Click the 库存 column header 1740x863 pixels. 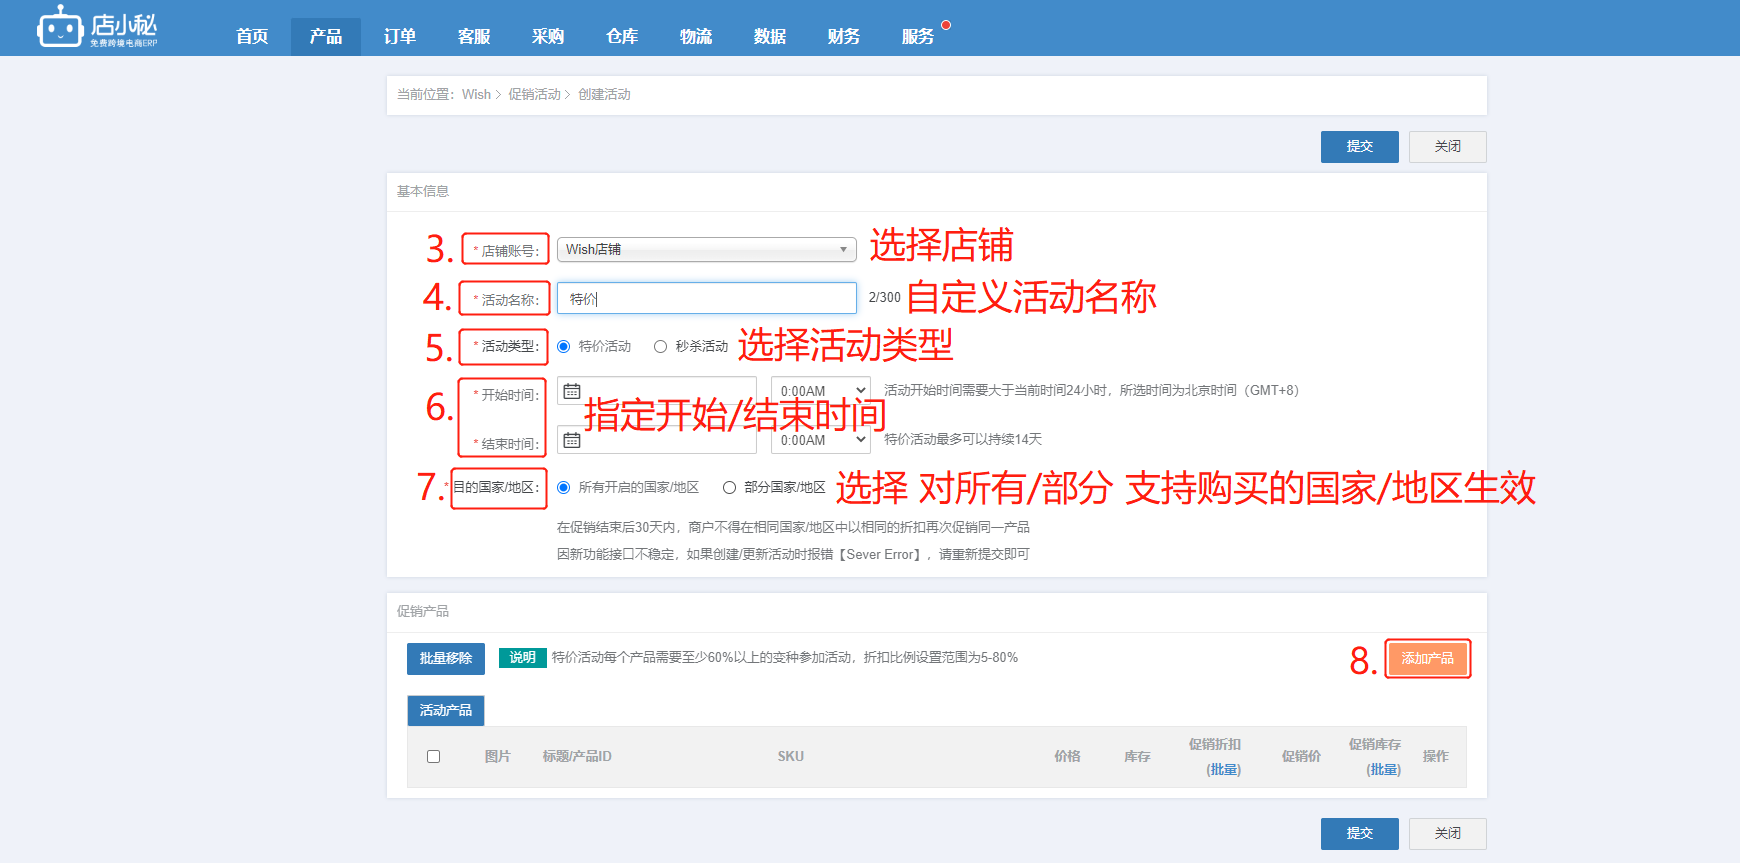pos(1137,757)
